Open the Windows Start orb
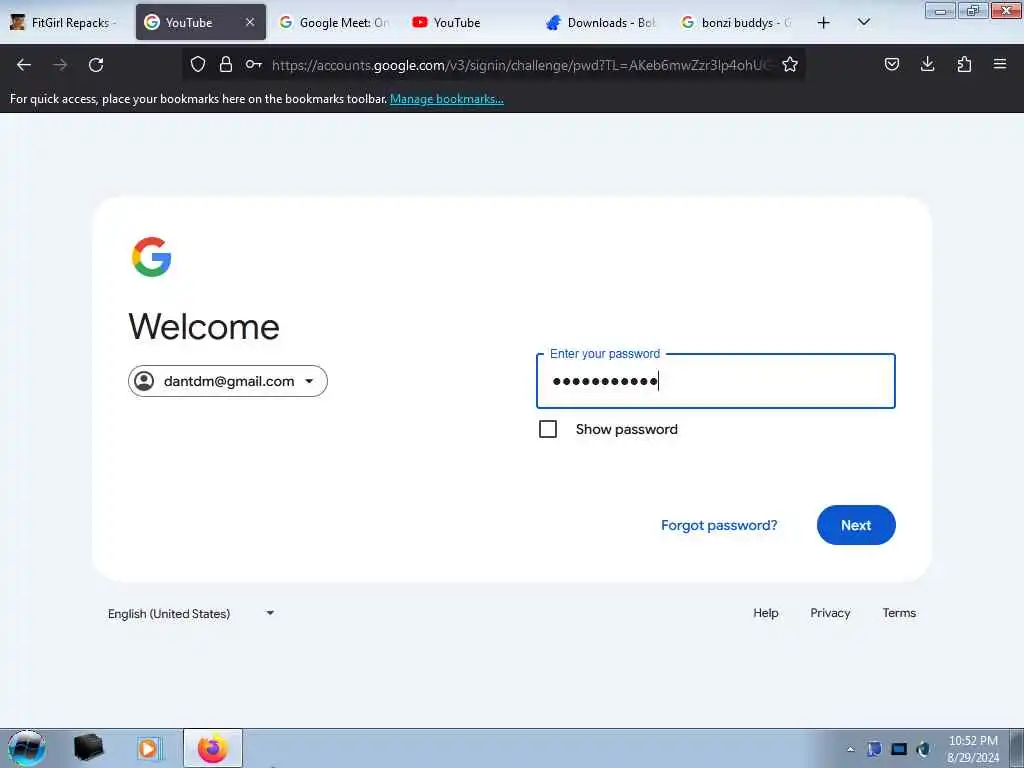1024x768 pixels. click(27, 748)
